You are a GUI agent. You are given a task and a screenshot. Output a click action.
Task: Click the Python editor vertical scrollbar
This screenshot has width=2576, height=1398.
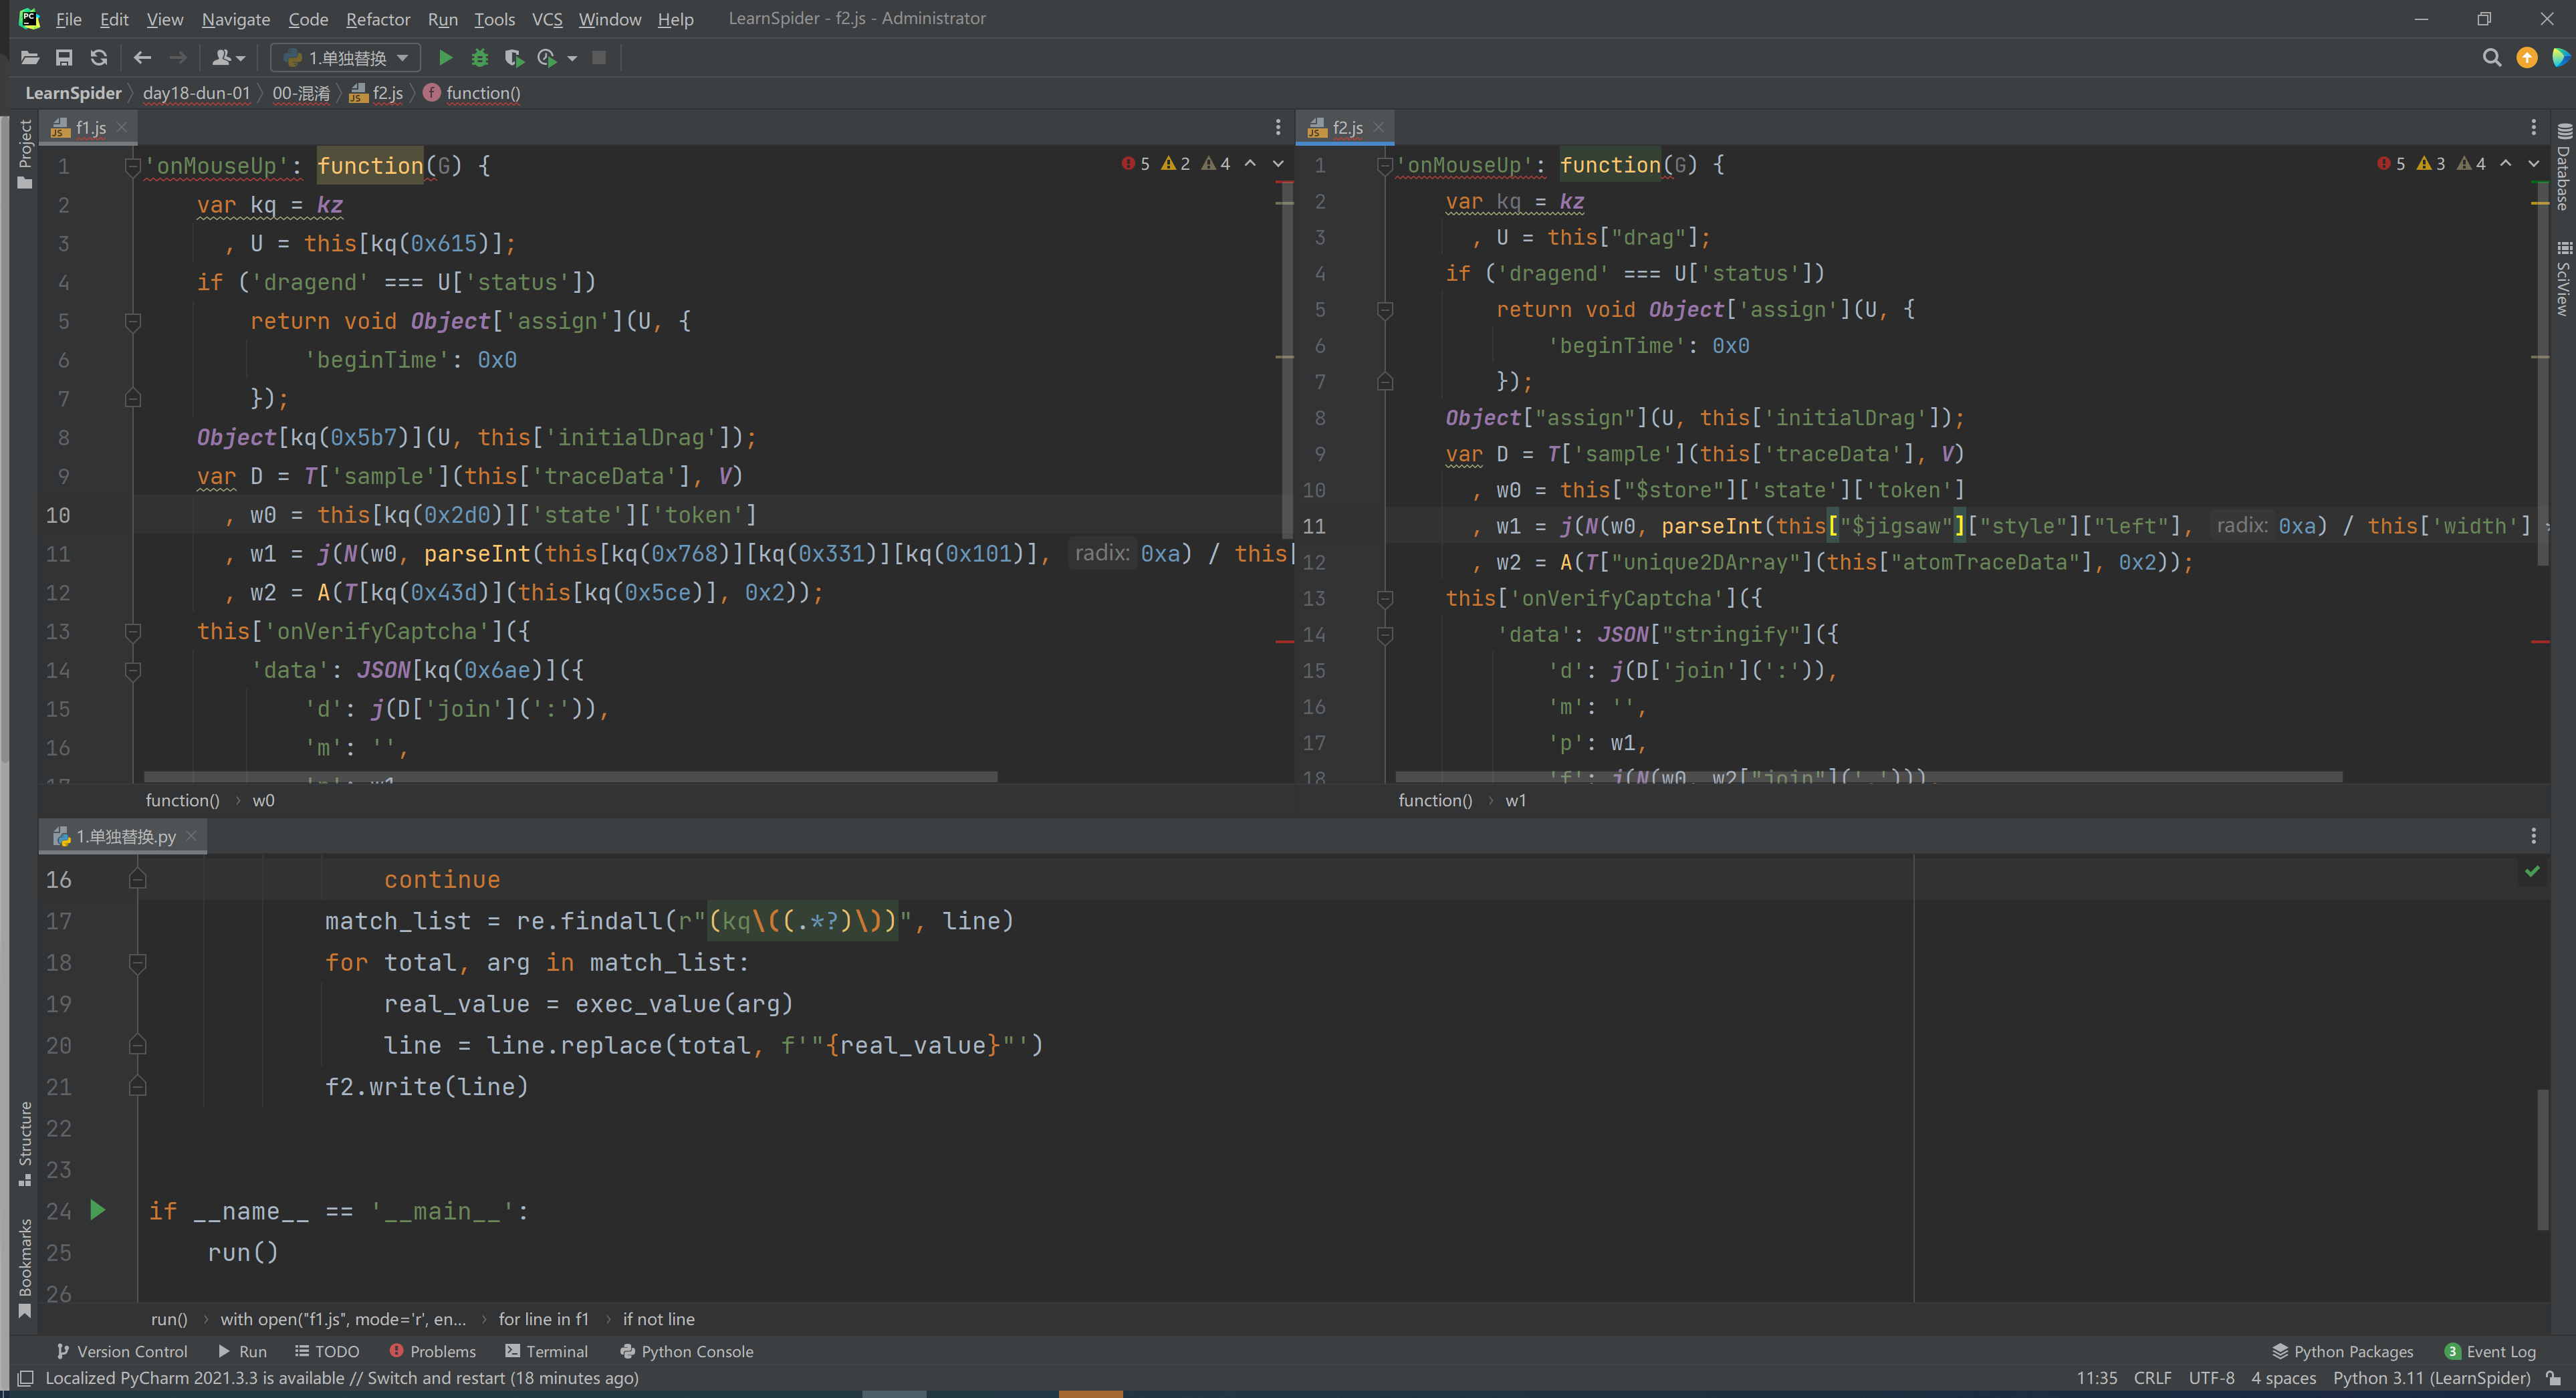[2543, 1160]
